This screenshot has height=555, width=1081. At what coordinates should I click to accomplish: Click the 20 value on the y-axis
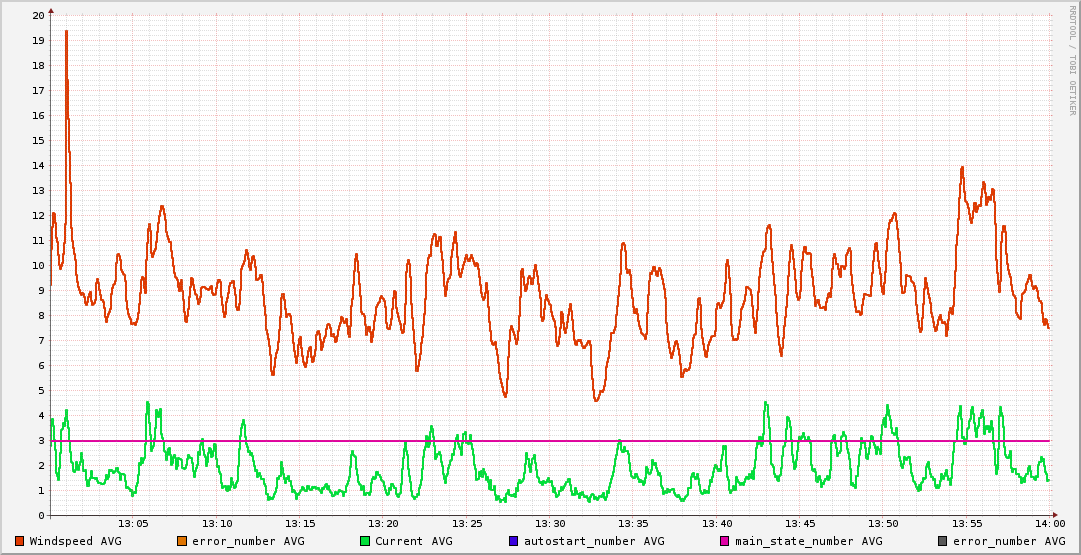point(38,15)
